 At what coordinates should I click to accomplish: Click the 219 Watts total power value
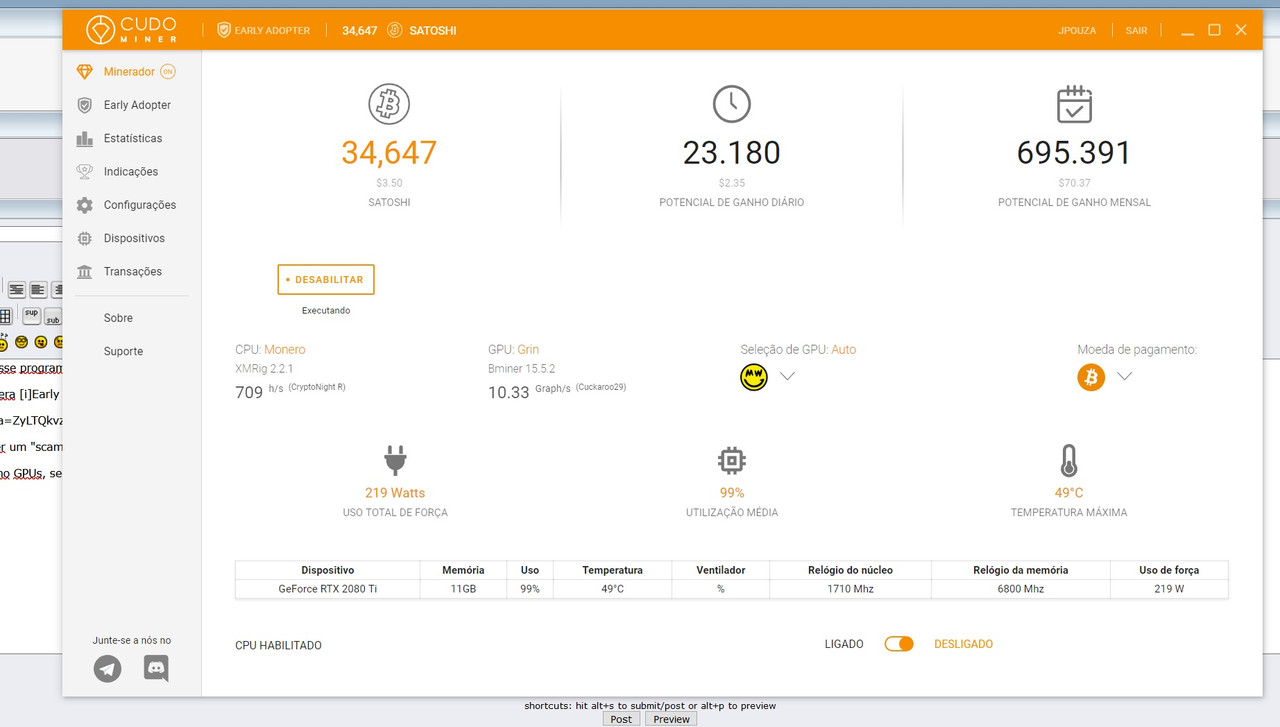coord(395,493)
